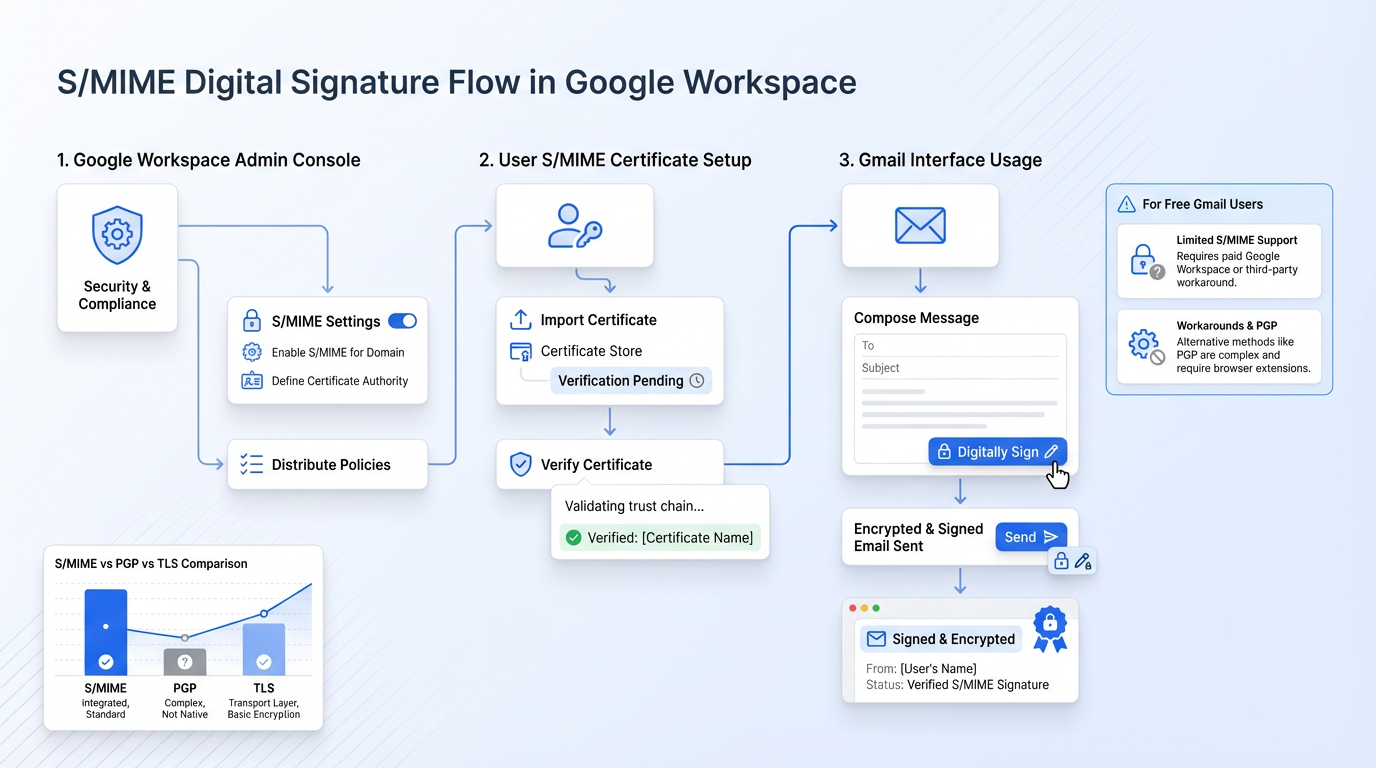Click the Workarounds & PGP gear icon
Screen dimensions: 1376x768
click(x=1145, y=346)
